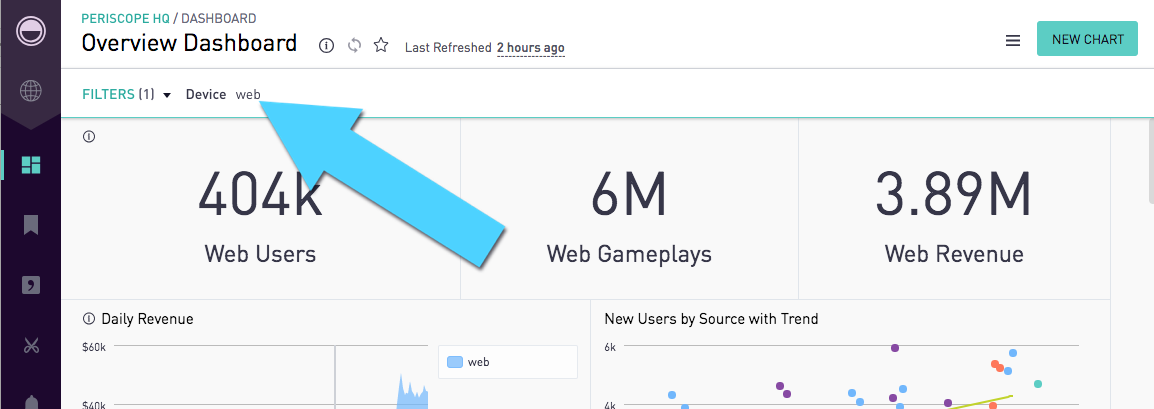Refresh the dashboard with refresh icon
The image size is (1154, 409).
[x=354, y=46]
